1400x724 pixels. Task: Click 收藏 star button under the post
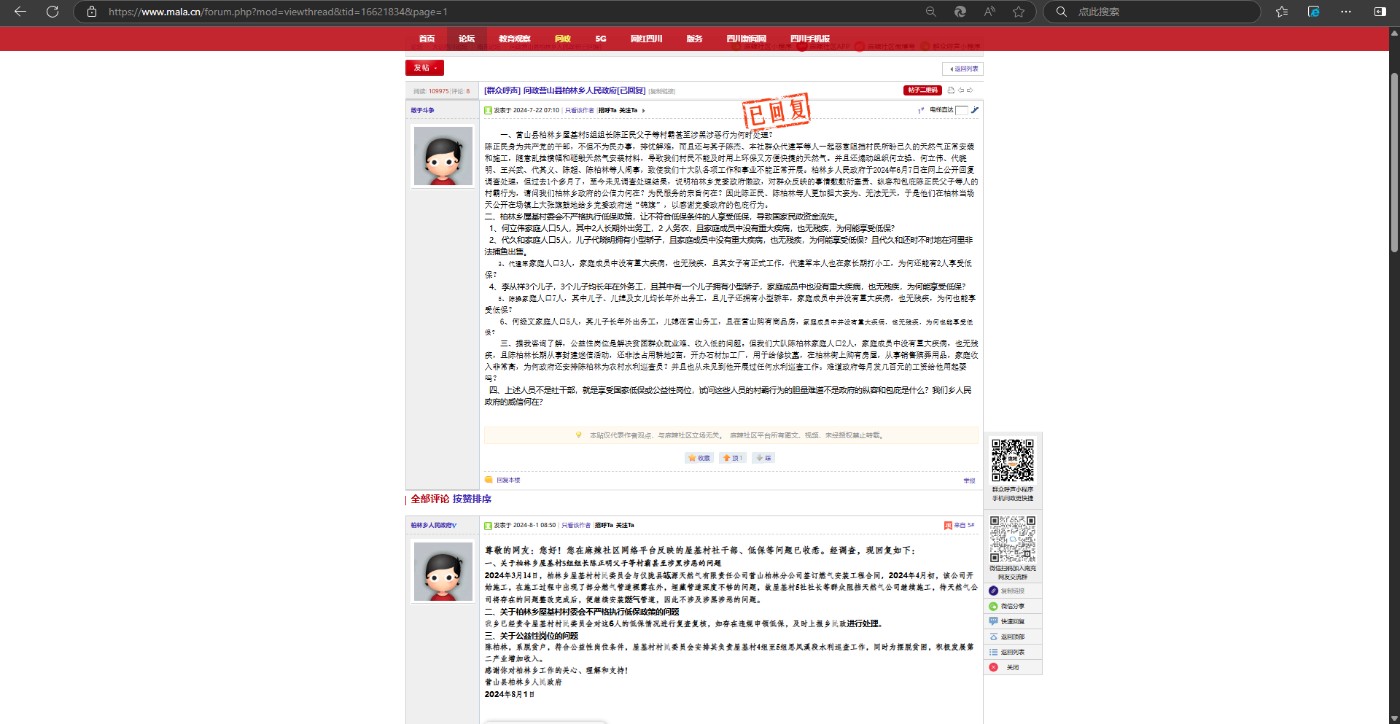(x=698, y=457)
